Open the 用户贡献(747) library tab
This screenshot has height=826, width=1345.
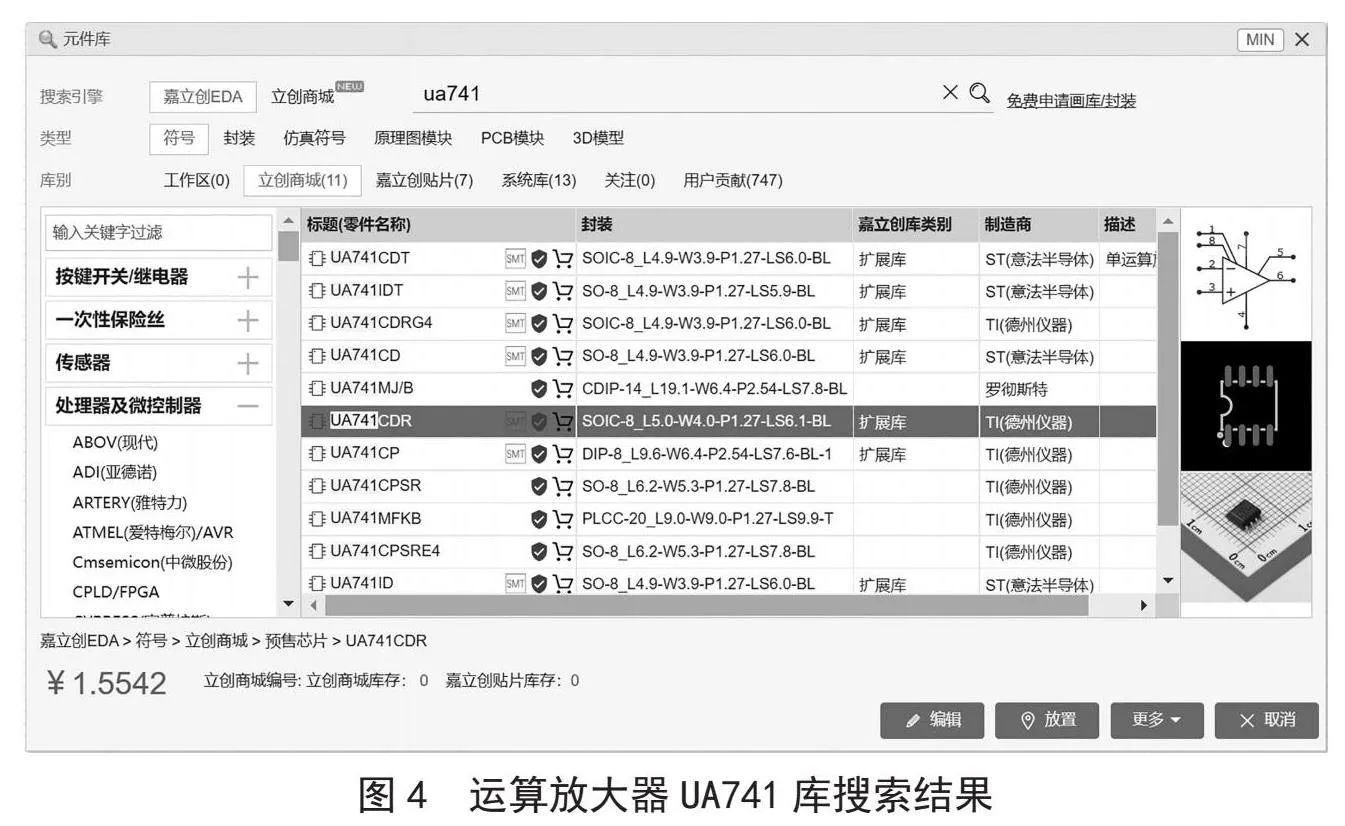[x=733, y=180]
